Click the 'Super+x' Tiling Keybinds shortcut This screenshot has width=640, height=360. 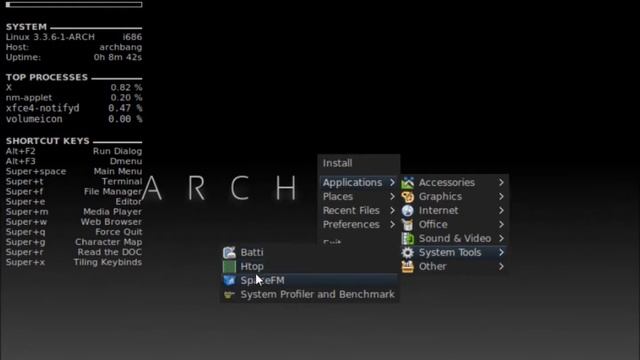(x=74, y=262)
